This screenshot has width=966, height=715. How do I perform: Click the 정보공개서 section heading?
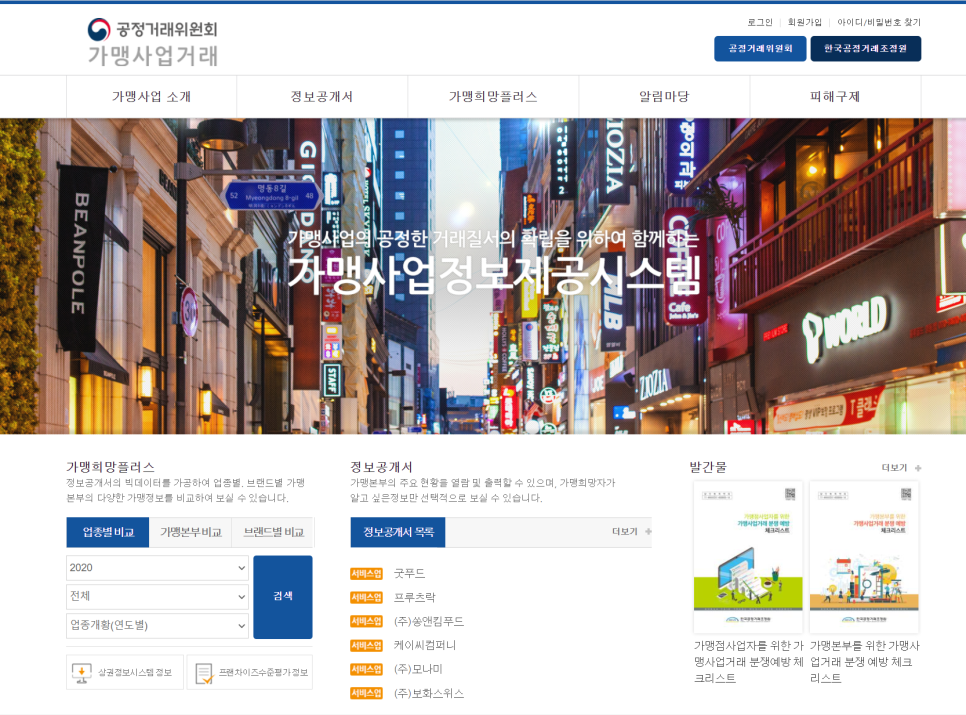[x=381, y=467]
